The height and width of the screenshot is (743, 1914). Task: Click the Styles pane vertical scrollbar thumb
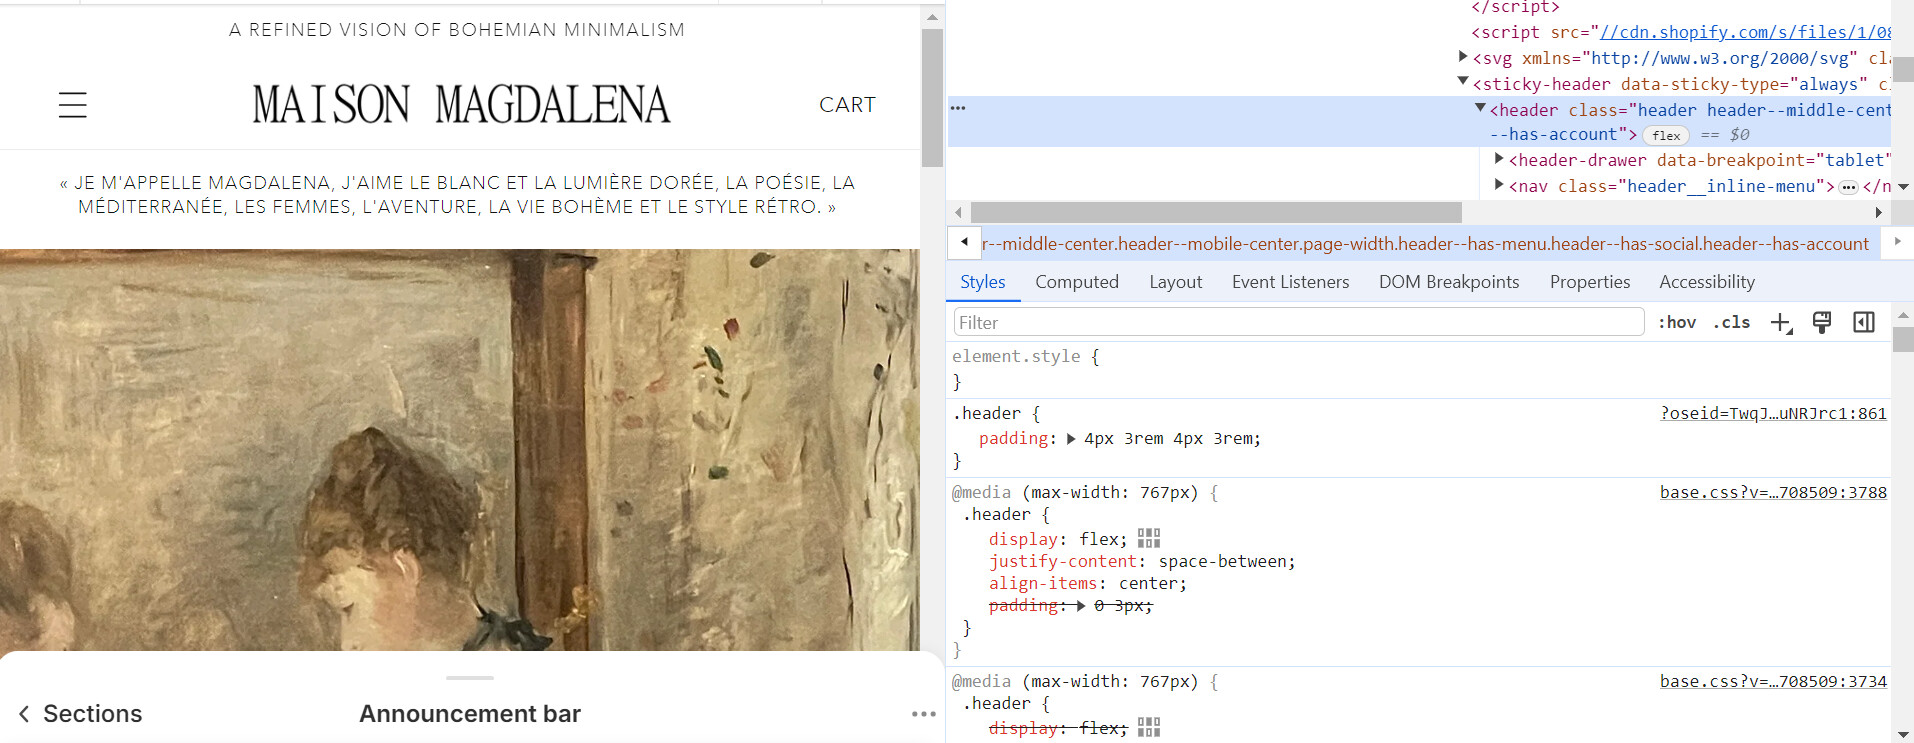tap(1903, 340)
